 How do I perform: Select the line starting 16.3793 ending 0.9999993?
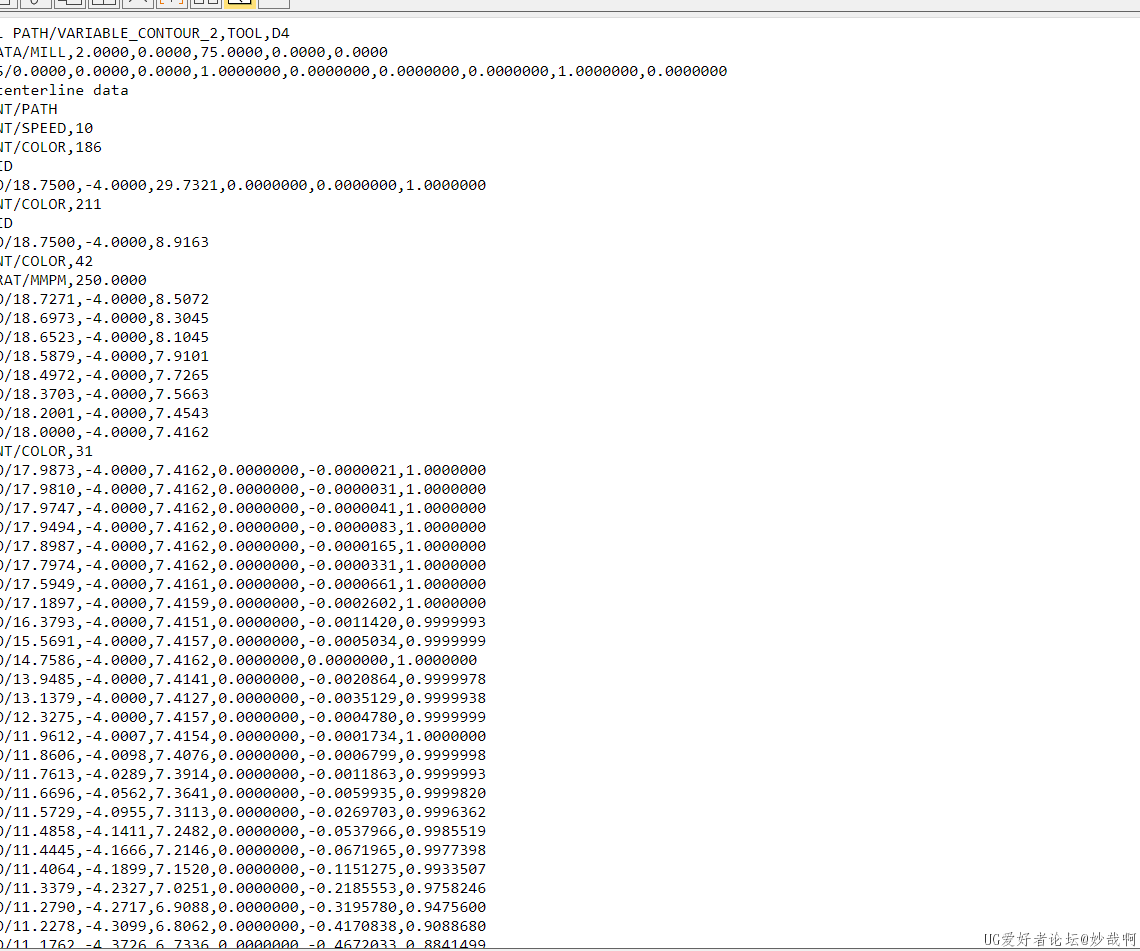pyautogui.click(x=243, y=622)
